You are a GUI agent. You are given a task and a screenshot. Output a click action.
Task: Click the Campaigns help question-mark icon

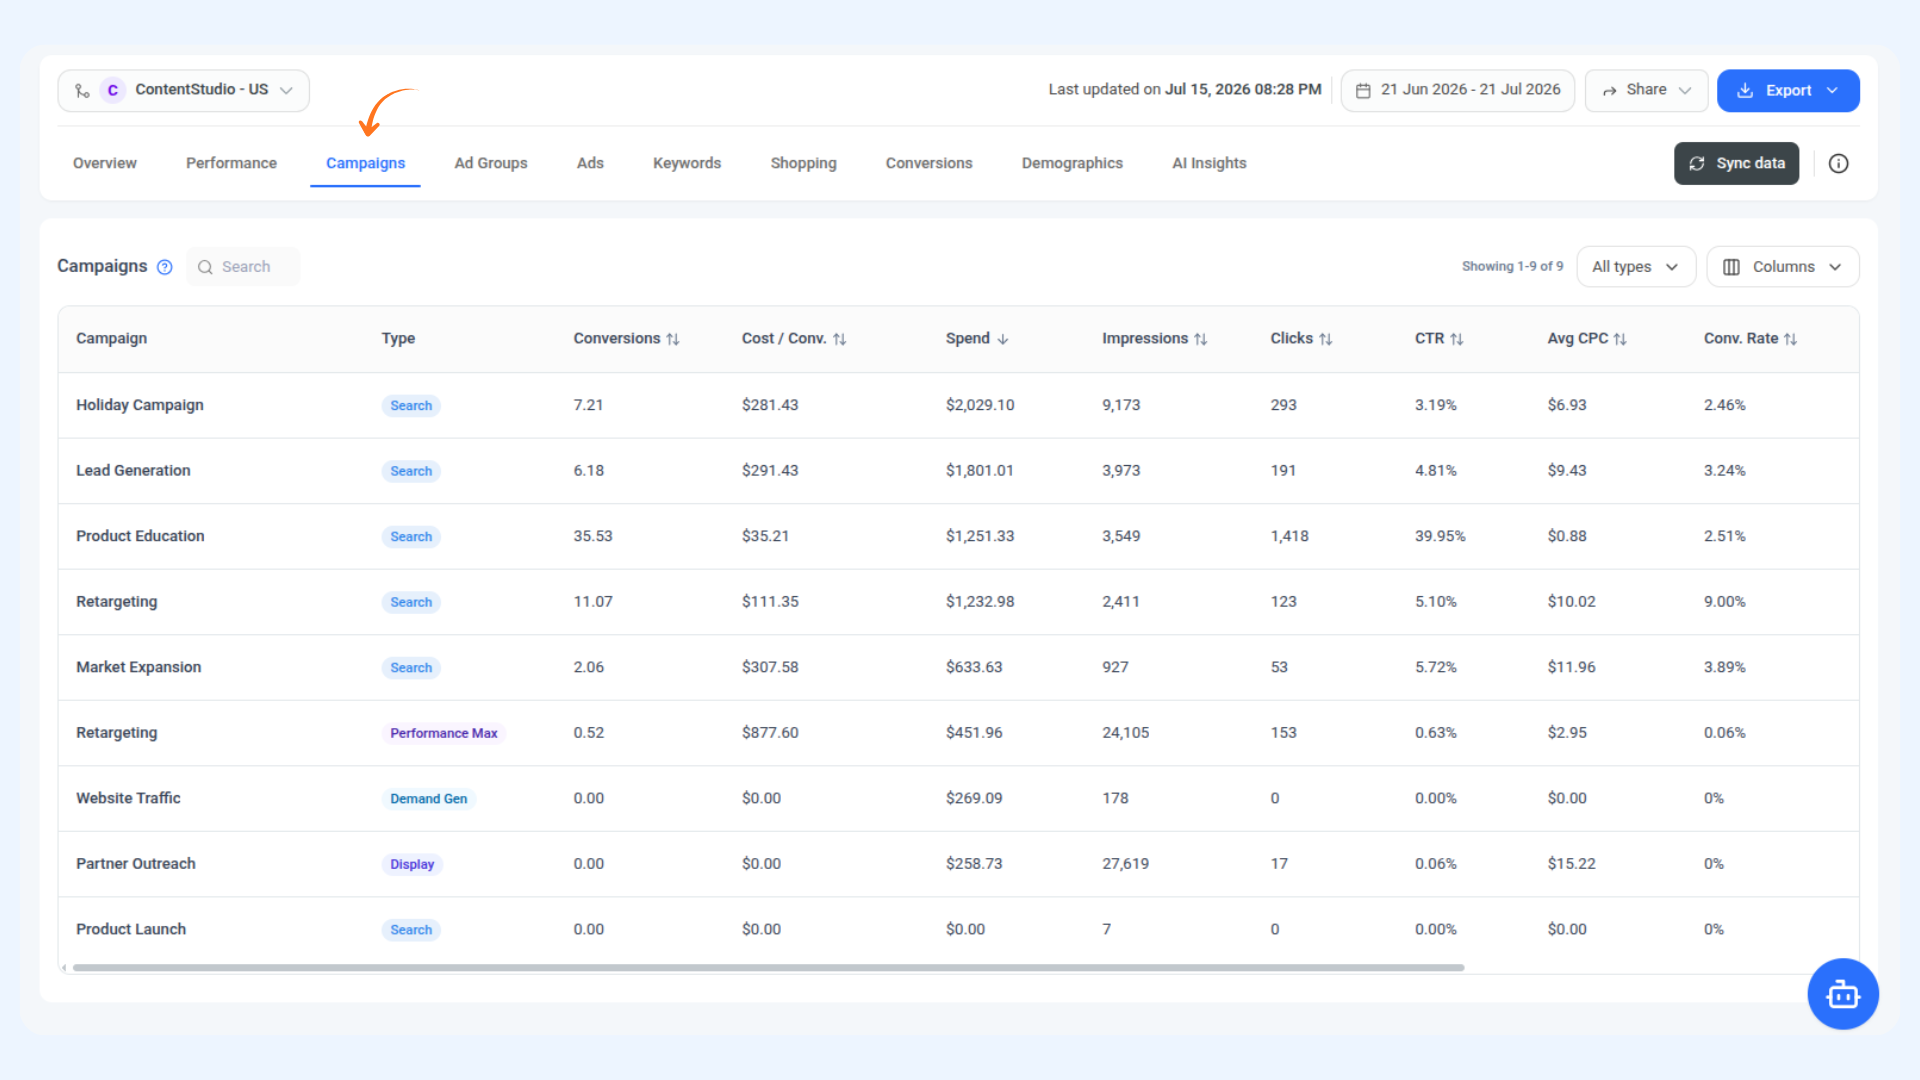[165, 267]
